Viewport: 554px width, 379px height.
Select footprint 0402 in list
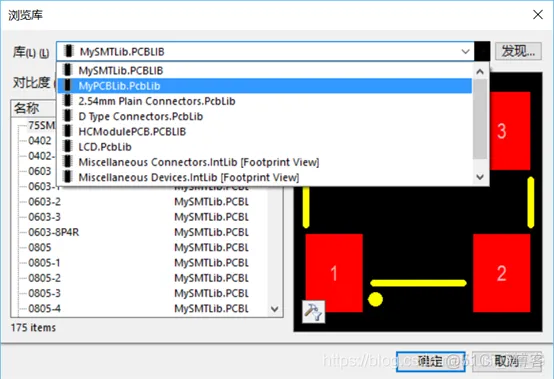coord(40,141)
